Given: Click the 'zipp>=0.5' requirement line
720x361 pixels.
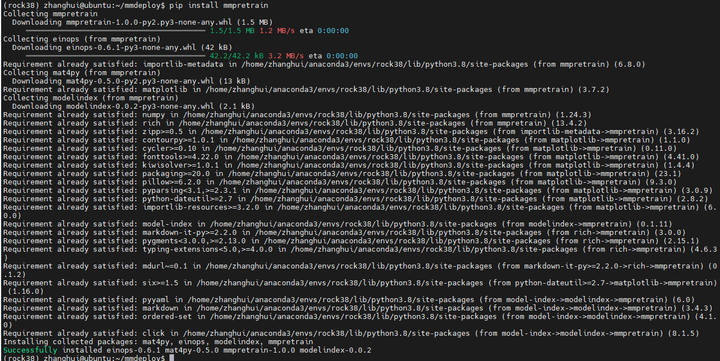Looking at the screenshot, I should coord(351,132).
